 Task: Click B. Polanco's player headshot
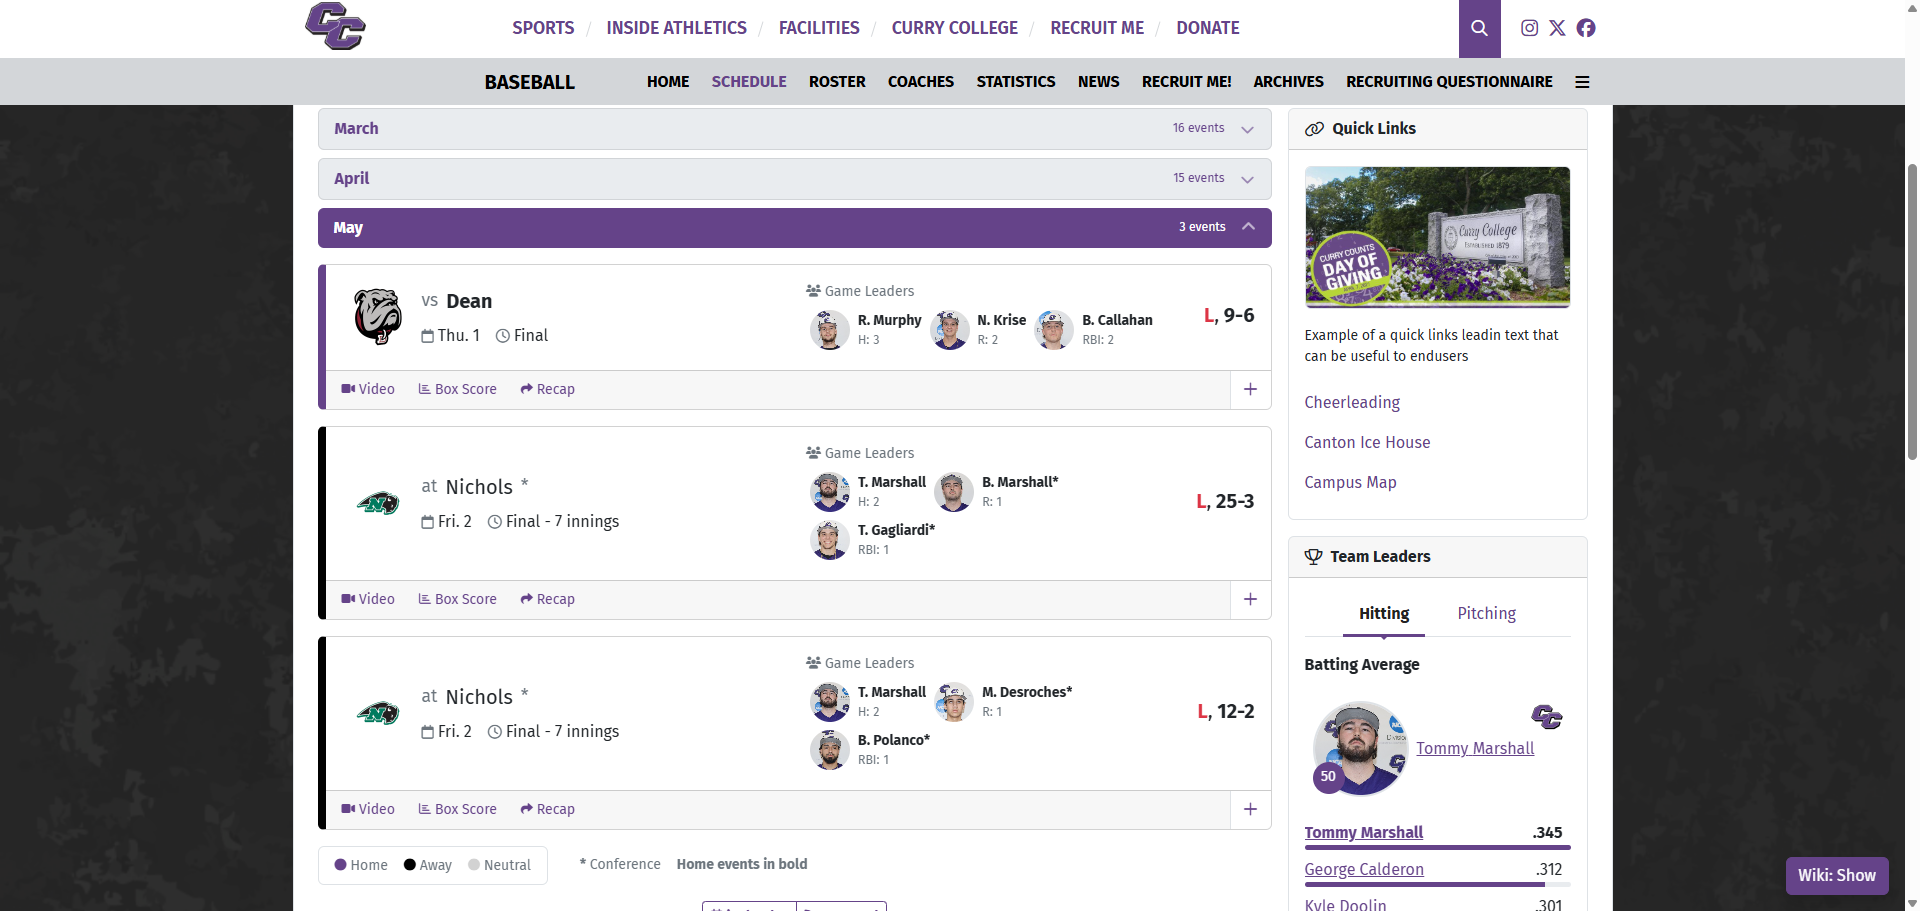(x=829, y=750)
